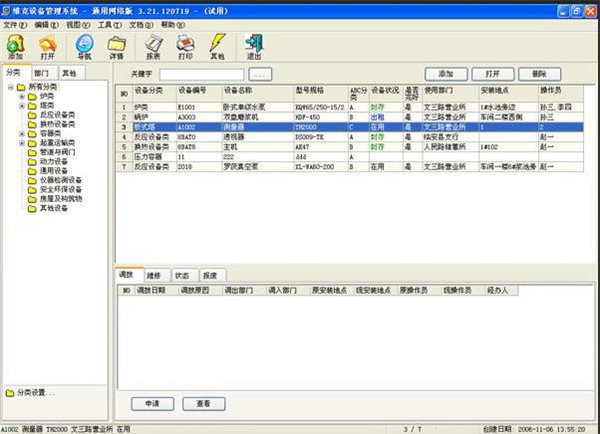Expand the 塔类 tree node
Viewport: 600px width, 434px height.
22,106
